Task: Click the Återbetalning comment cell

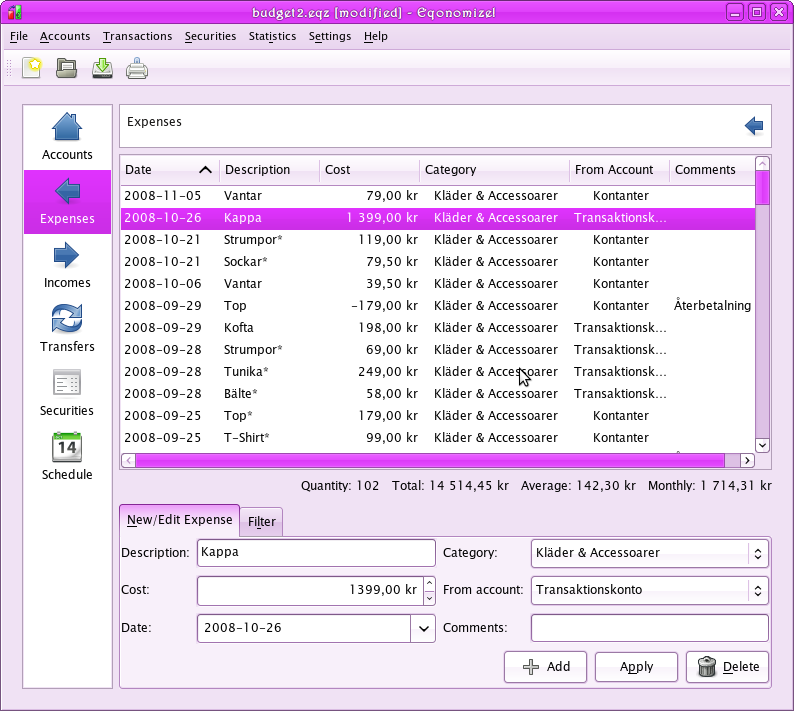Action: [x=712, y=306]
